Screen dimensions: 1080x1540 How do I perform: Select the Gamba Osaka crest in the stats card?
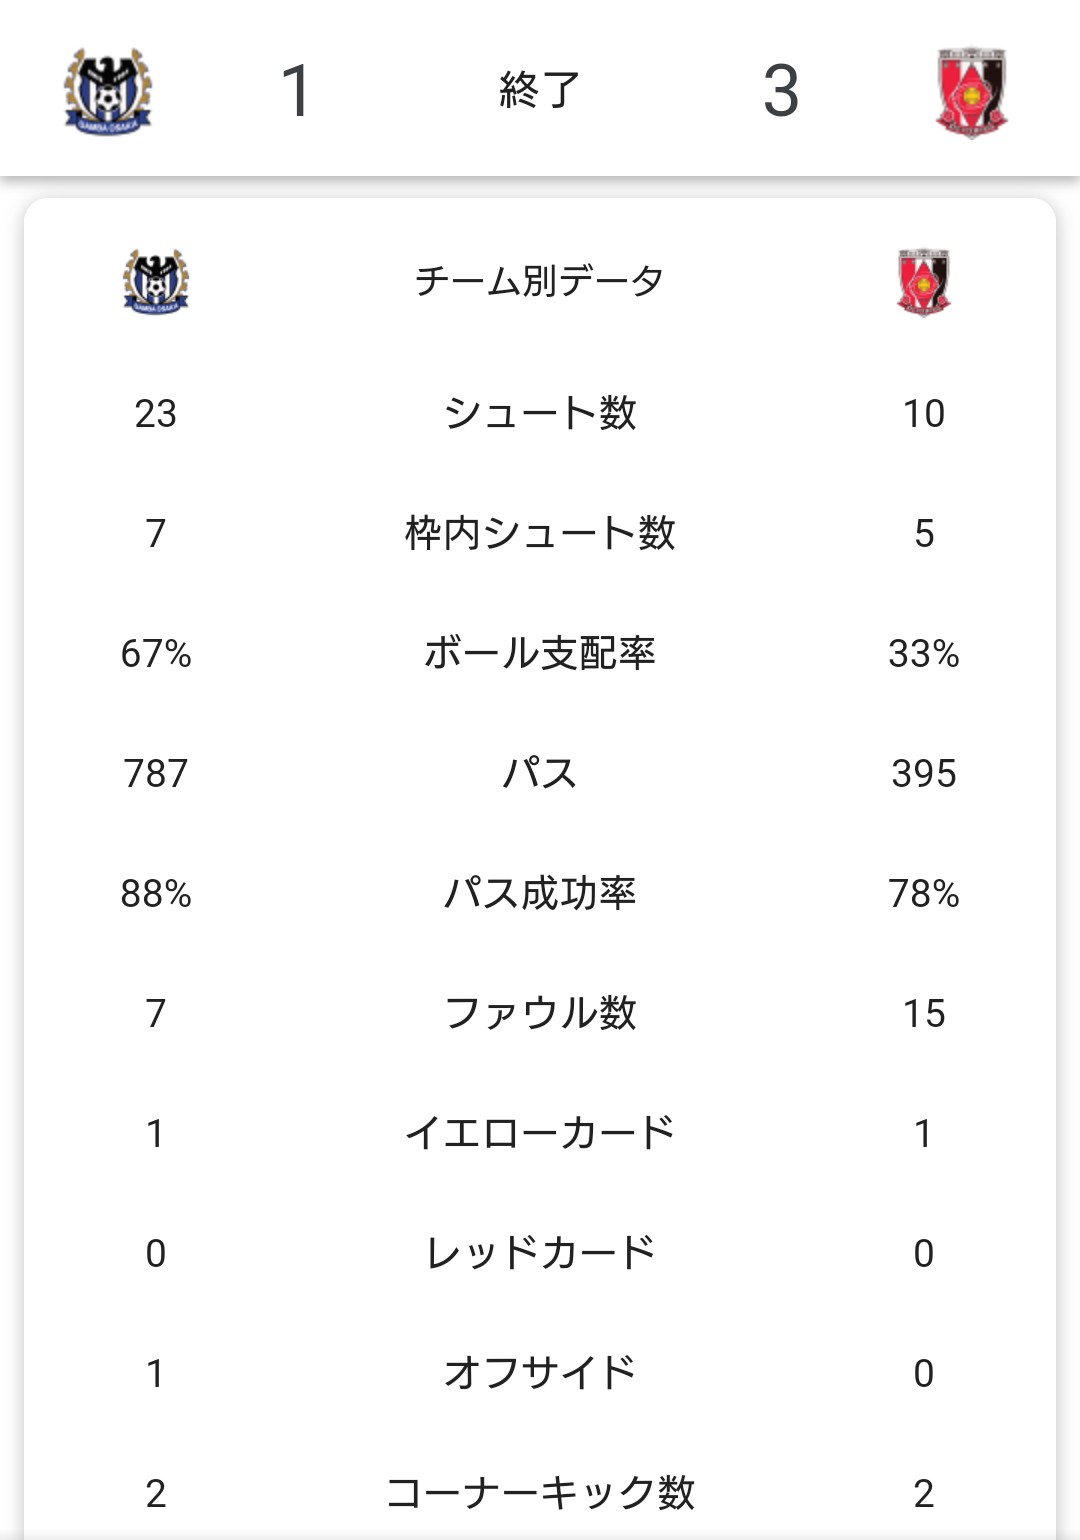156,281
